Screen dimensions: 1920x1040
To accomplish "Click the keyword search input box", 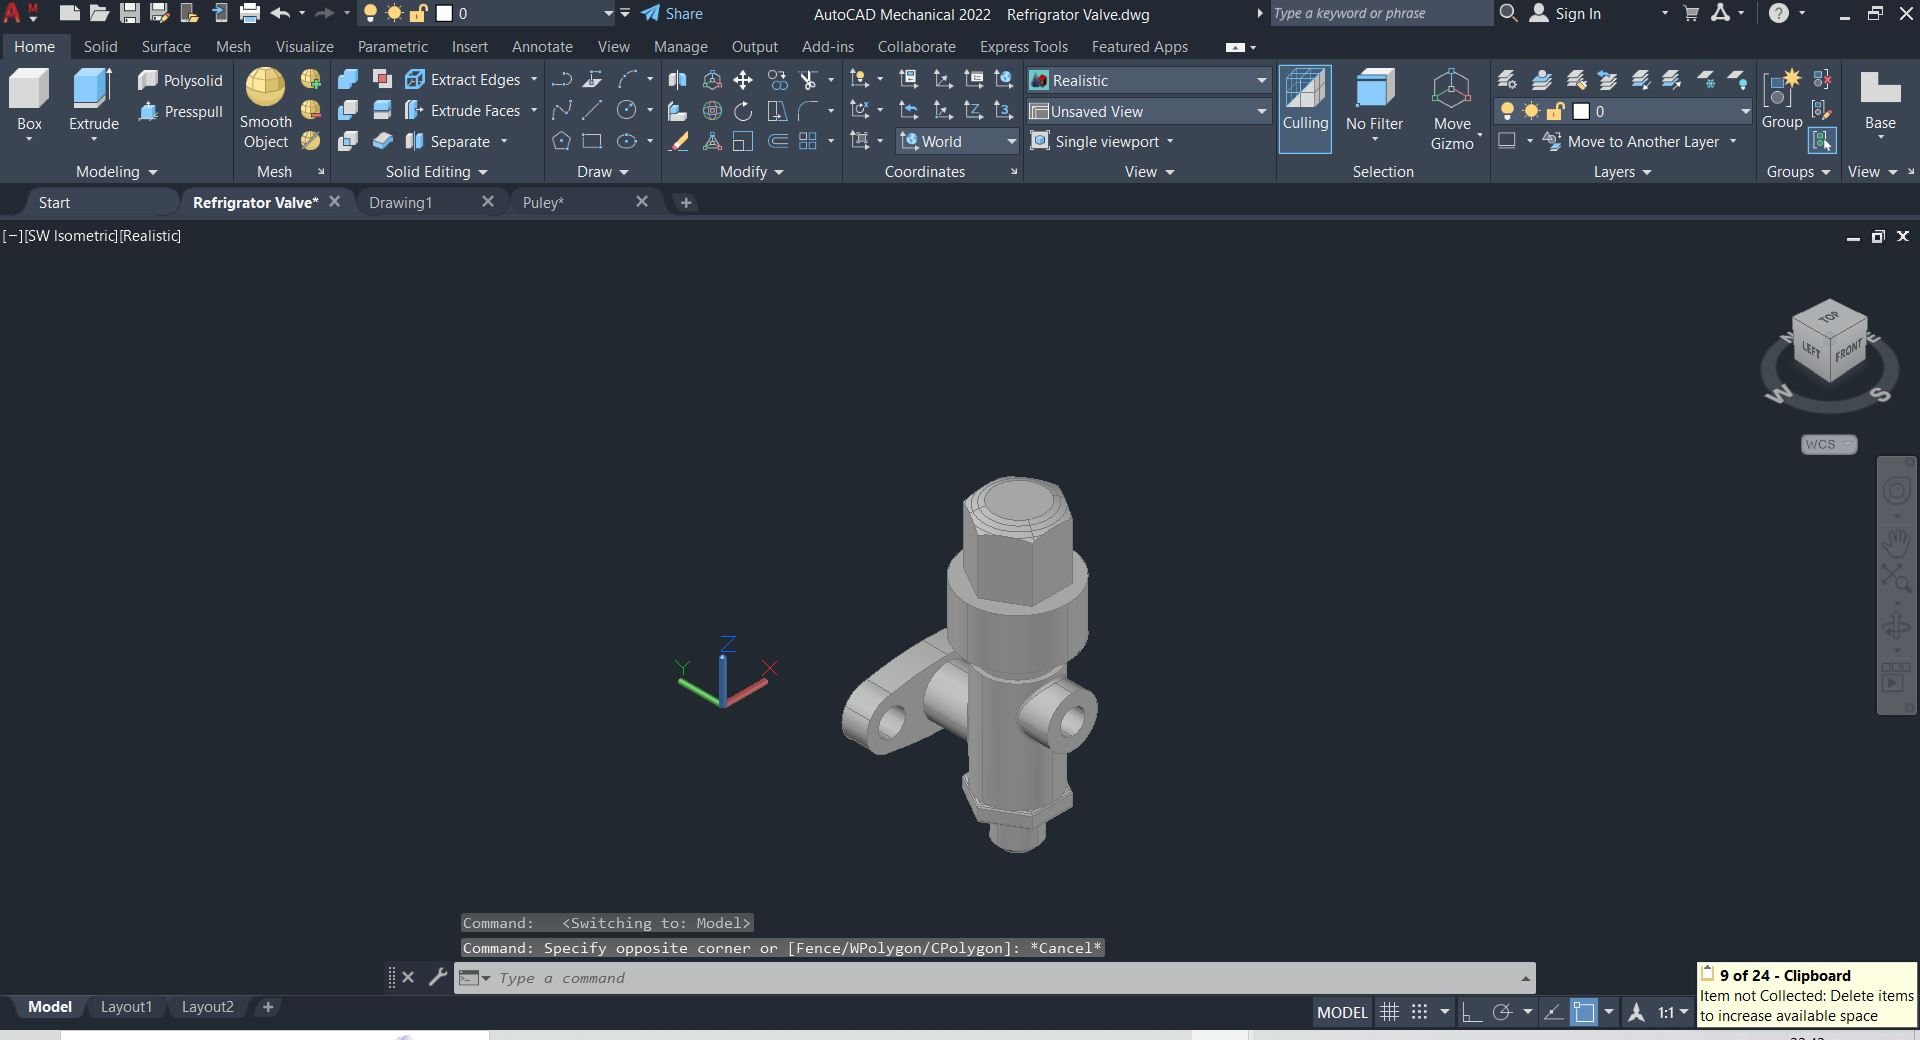I will pyautogui.click(x=1380, y=14).
